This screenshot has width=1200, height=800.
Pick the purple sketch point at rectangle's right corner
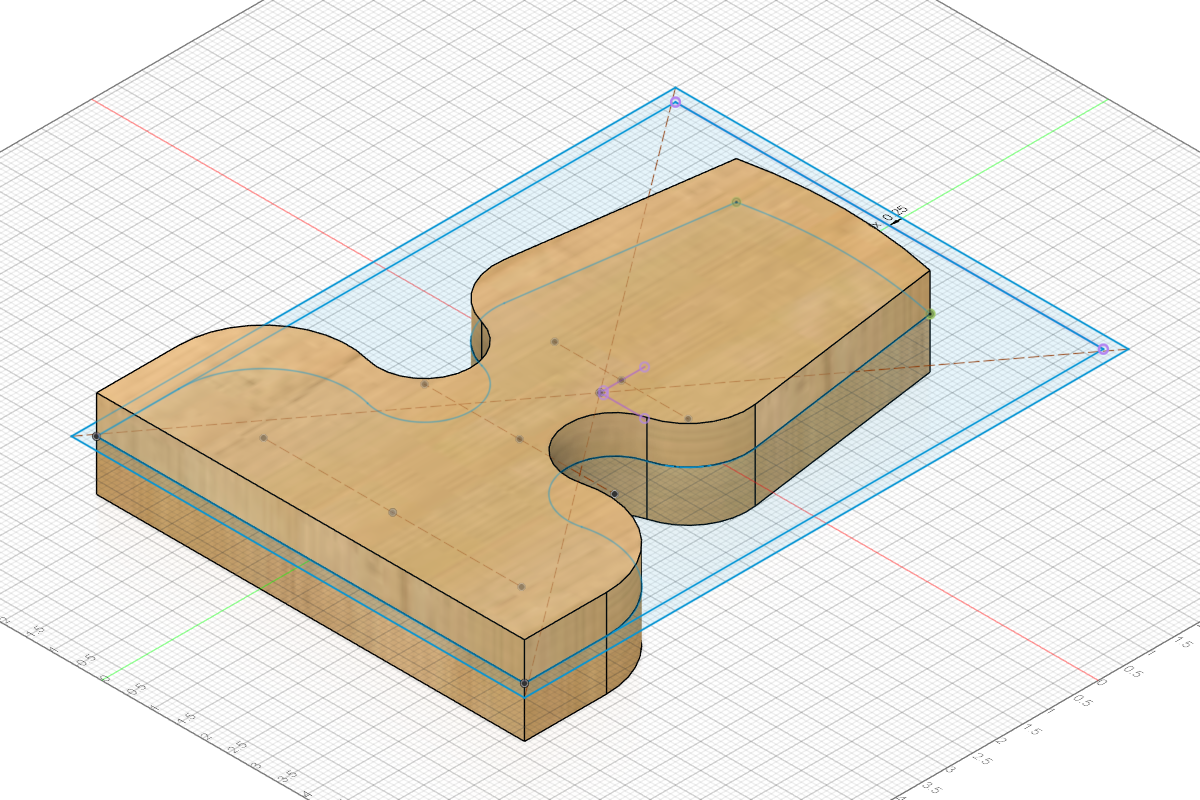click(1103, 349)
